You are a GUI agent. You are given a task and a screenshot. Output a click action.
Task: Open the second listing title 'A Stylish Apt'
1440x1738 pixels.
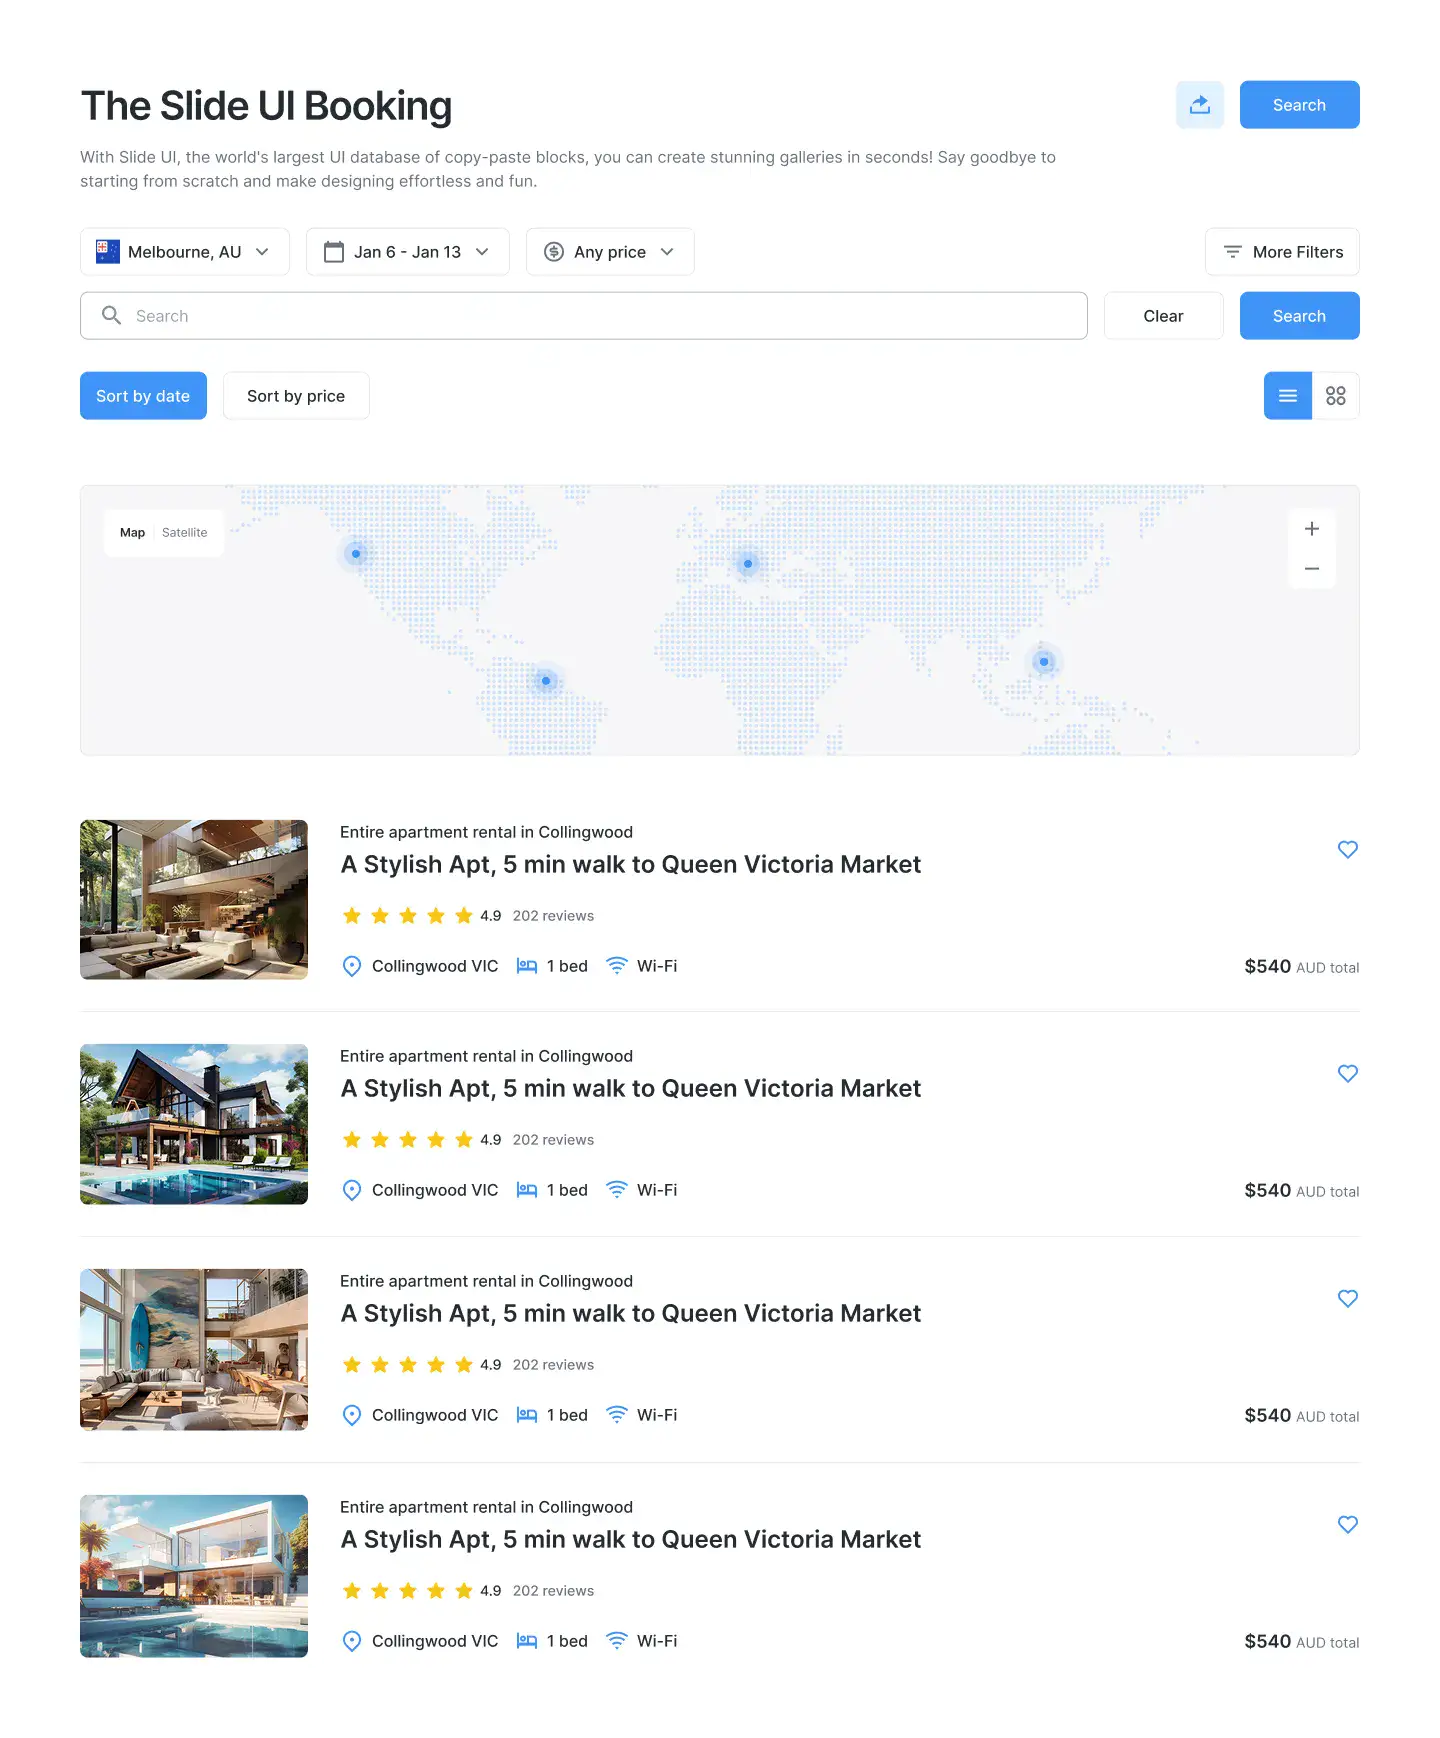631,1089
